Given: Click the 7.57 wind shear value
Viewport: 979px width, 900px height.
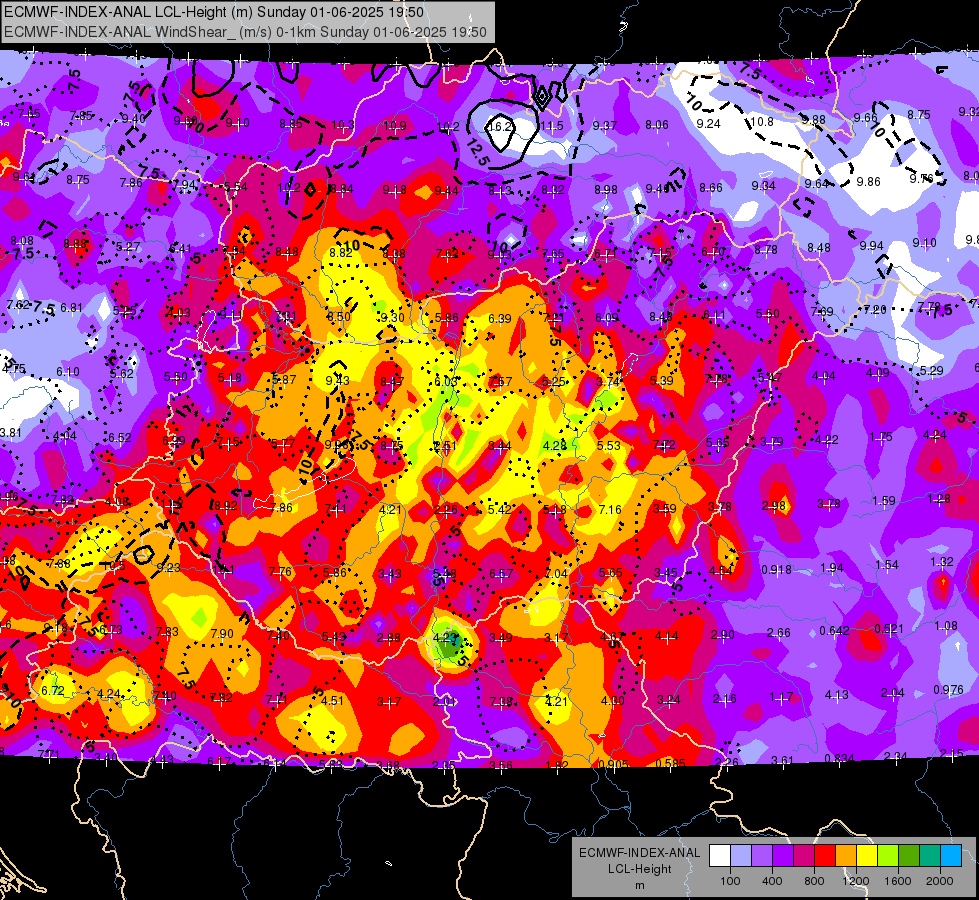Looking at the screenshot, I should pyautogui.click(x=500, y=382).
